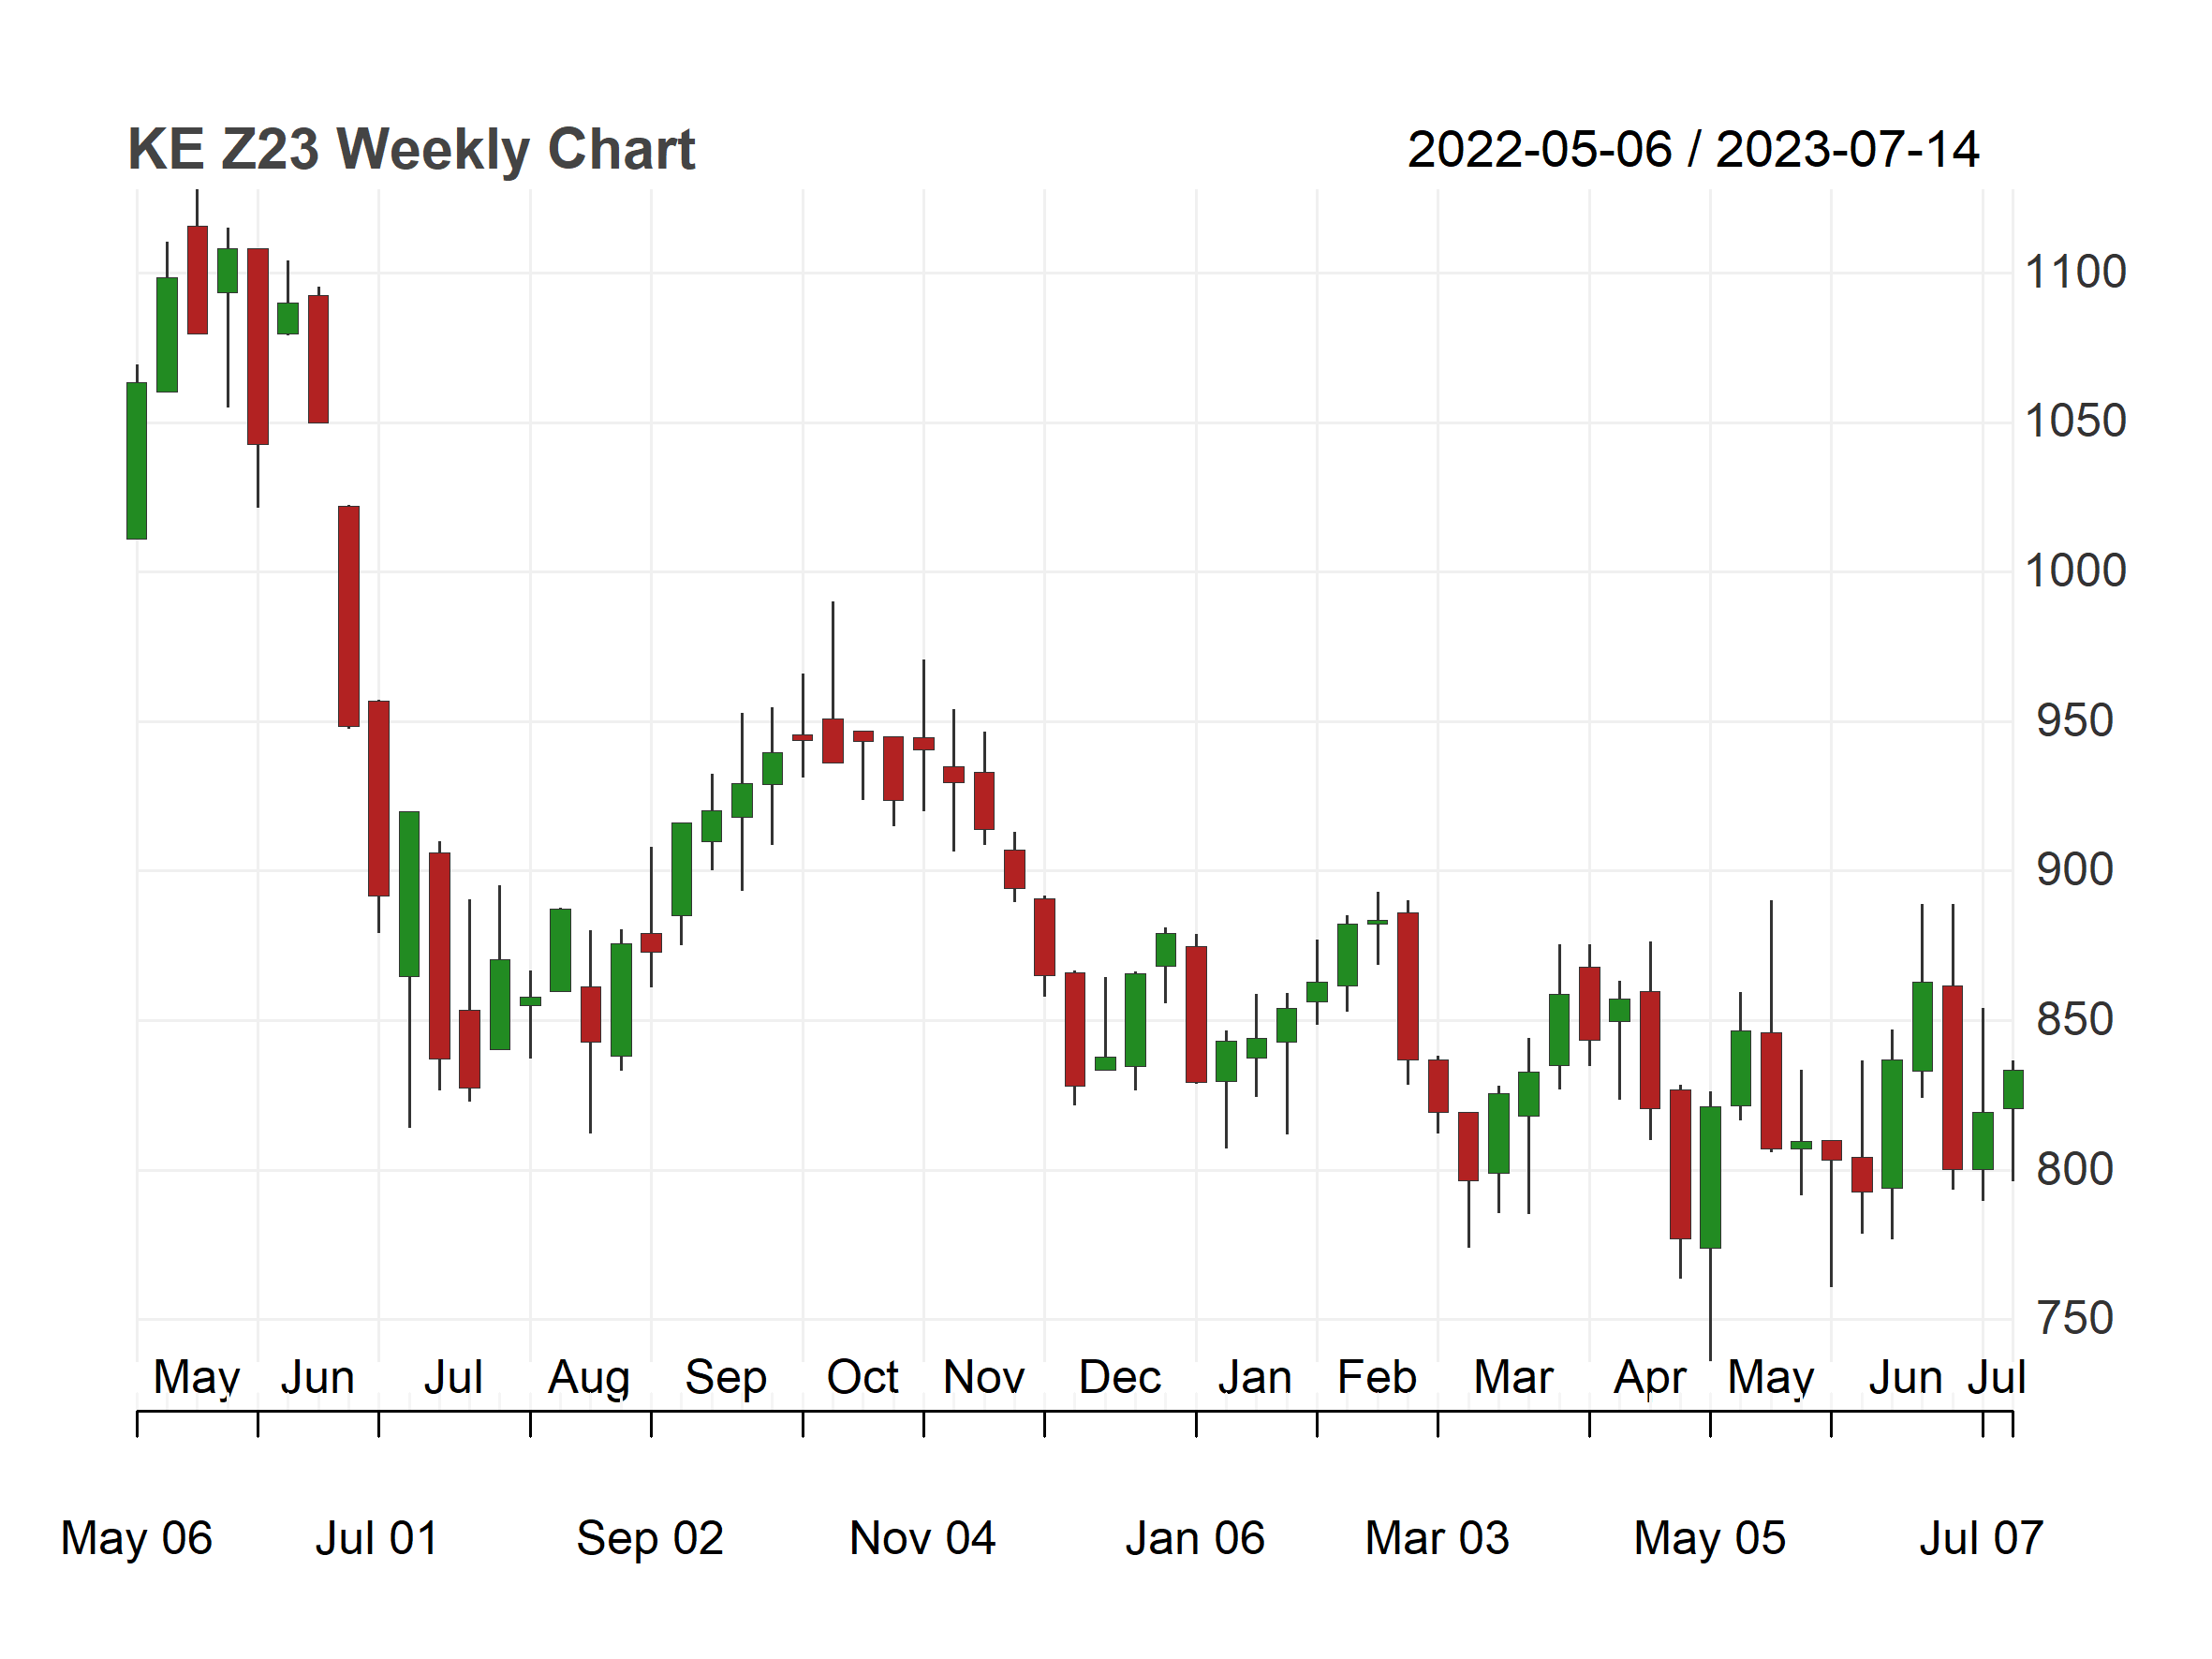
Task: Select the 950 price axis label
Action: pyautogui.click(x=2075, y=721)
